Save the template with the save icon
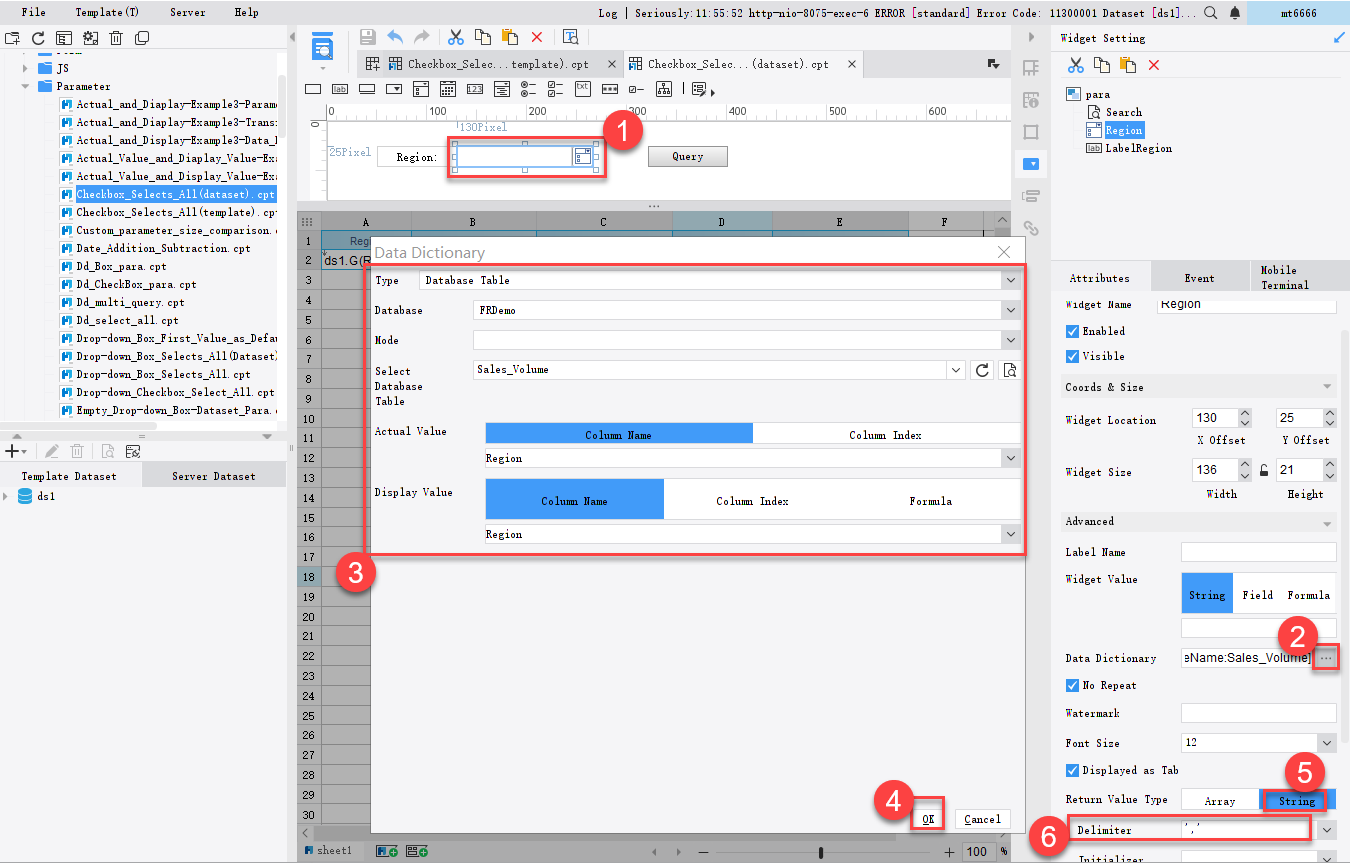Viewport: 1350px width, 863px height. coord(368,36)
